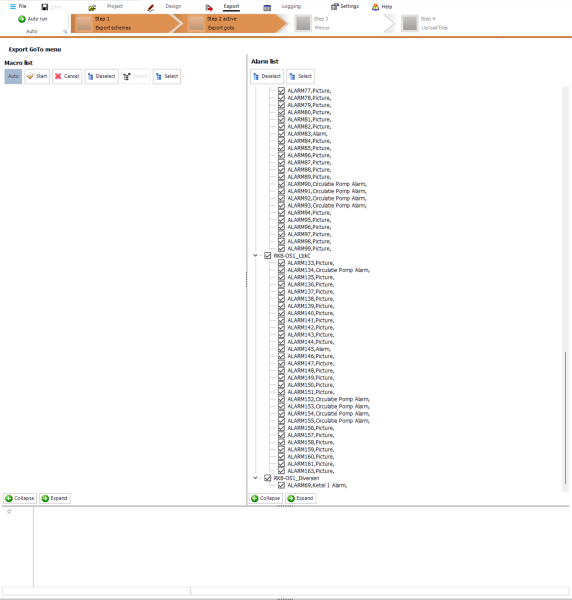The height and width of the screenshot is (600, 572).
Task: Click the red Cancel X icon
Action: (58, 76)
